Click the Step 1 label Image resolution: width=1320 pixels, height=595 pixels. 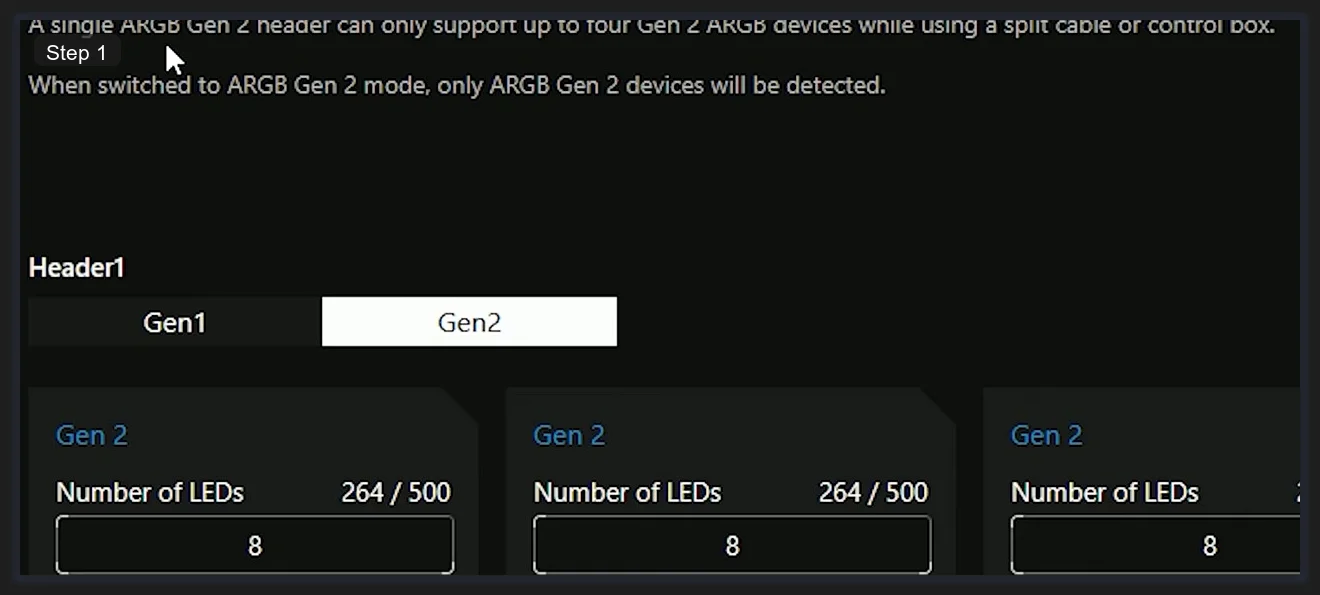pyautogui.click(x=75, y=53)
